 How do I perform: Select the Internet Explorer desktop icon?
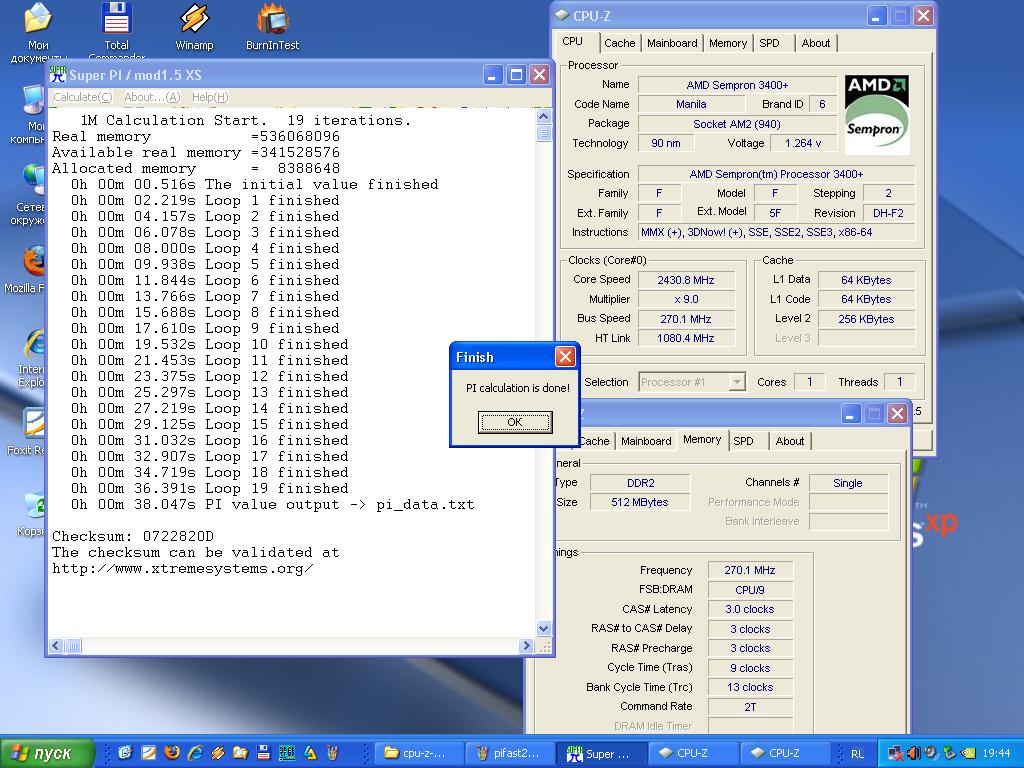31,358
